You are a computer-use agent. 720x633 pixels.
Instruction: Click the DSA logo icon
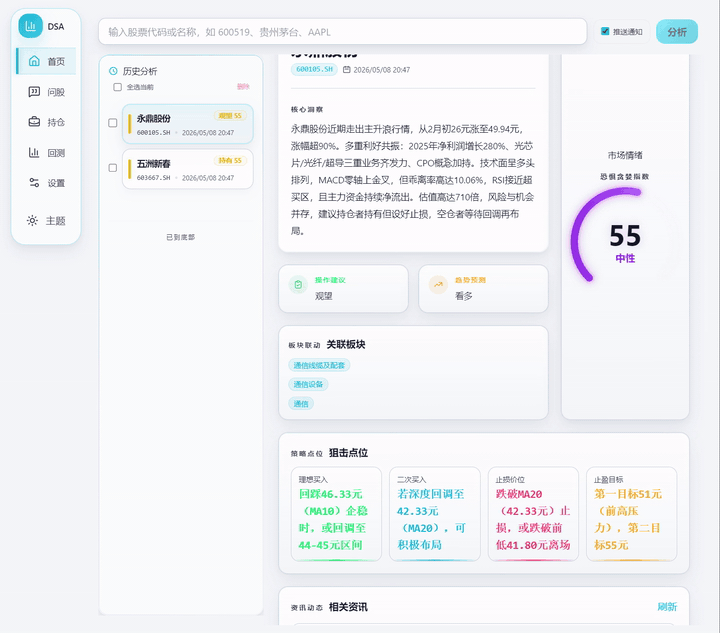(x=30, y=26)
